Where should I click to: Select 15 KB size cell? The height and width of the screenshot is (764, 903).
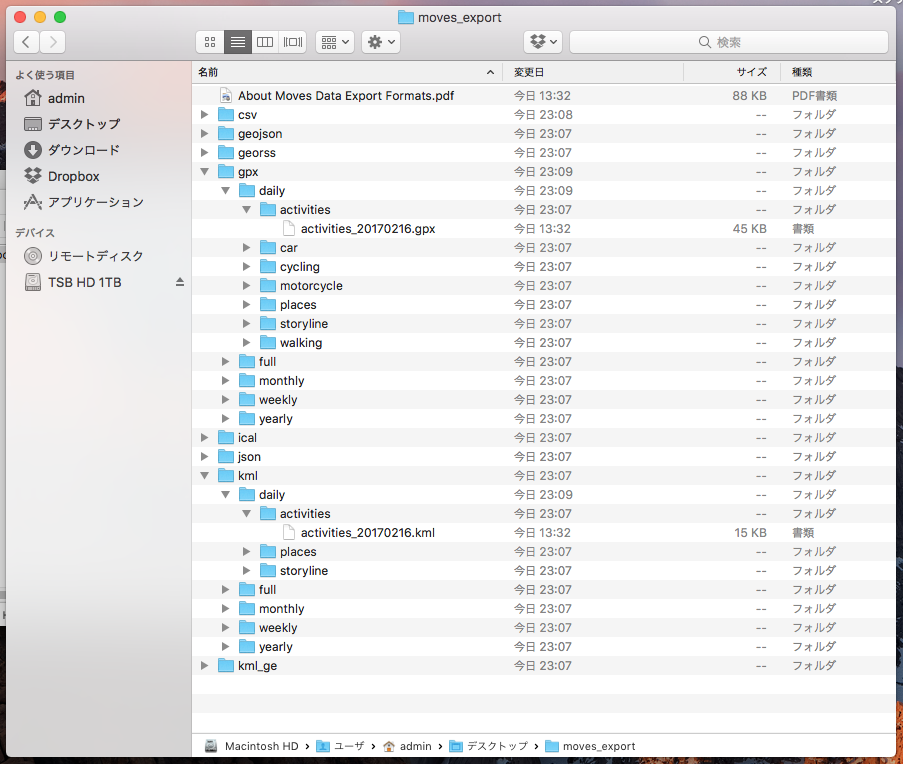pos(750,533)
